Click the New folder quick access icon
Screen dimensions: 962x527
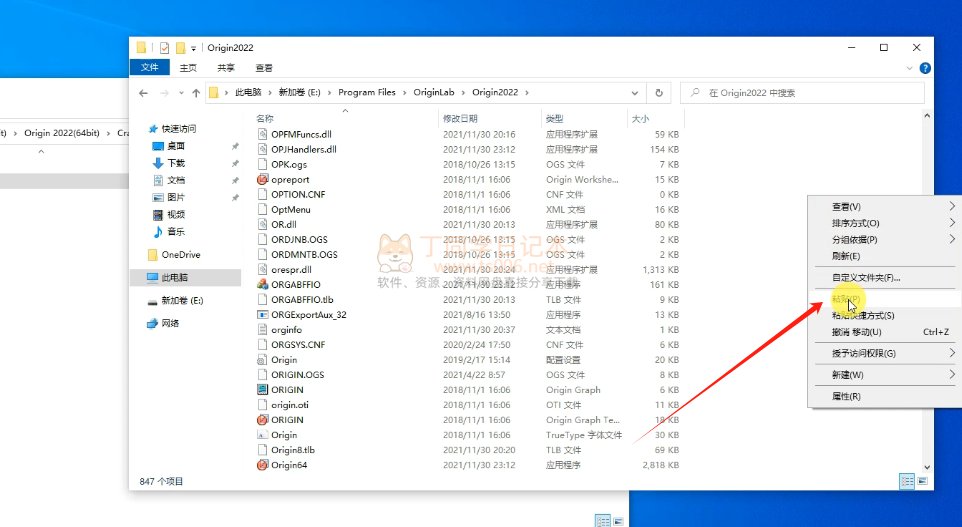(180, 48)
